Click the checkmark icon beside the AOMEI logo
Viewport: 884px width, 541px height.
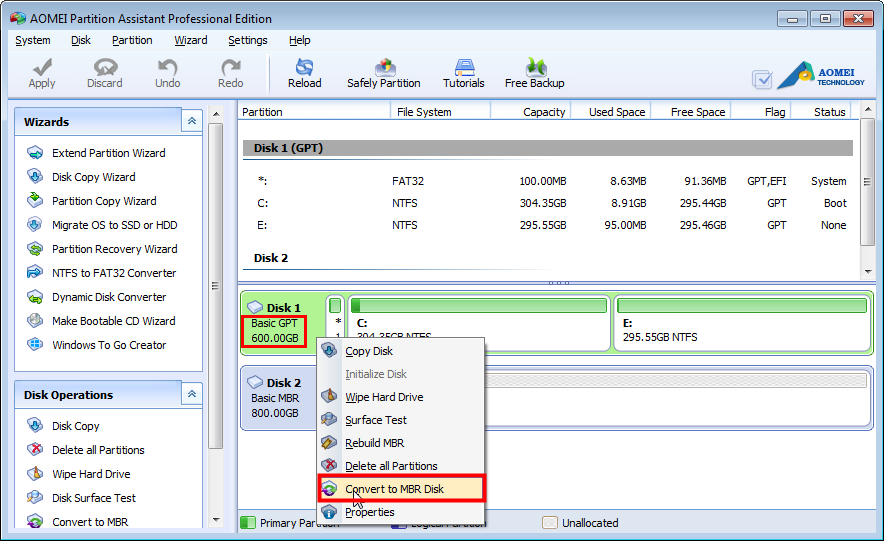762,79
